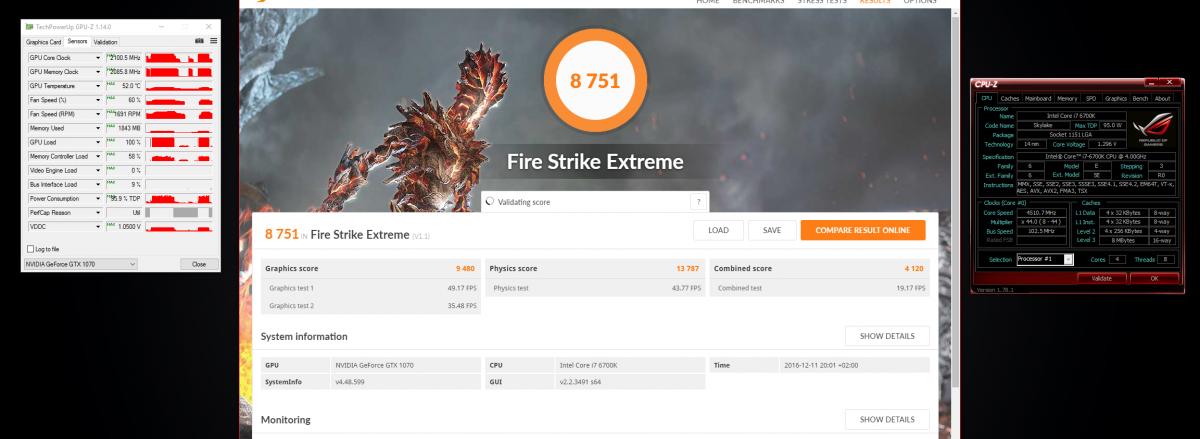Open BENCHMARKS in 3DMark navigation
This screenshot has width=1200, height=439.
pos(757,2)
